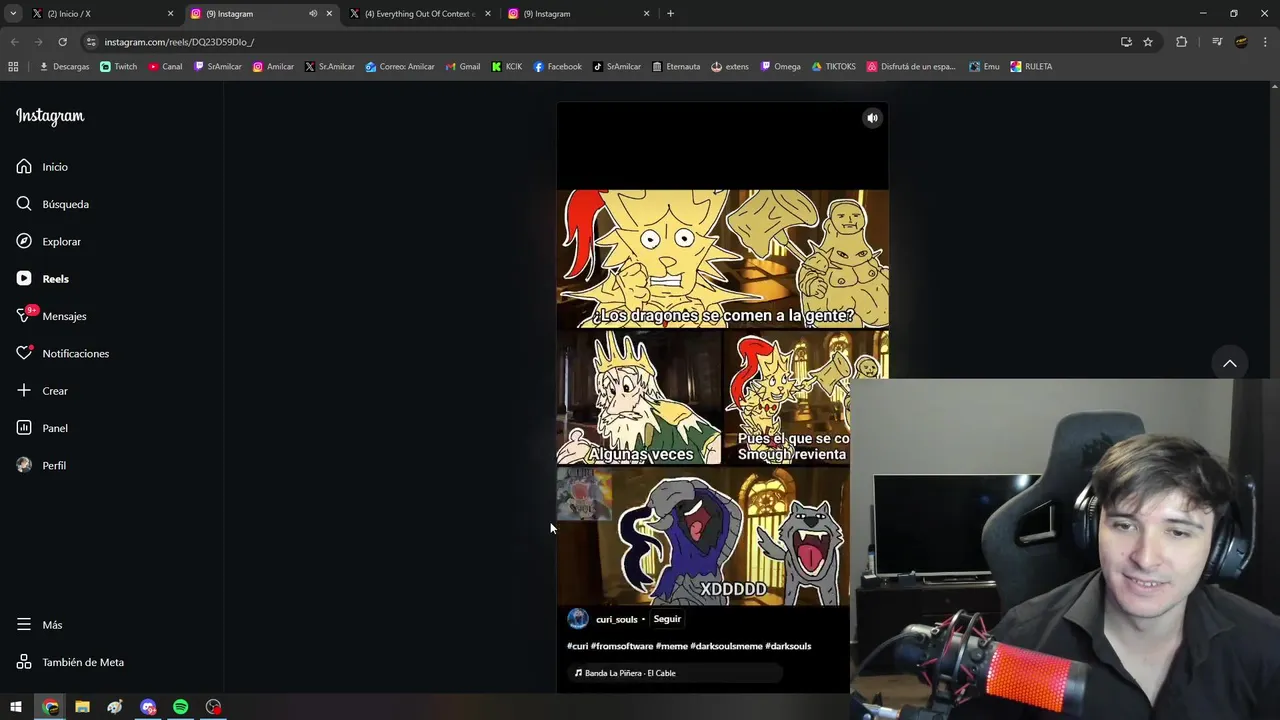The image size is (1280, 720).
Task: Open the Facebook bookmark
Action: click(x=557, y=67)
